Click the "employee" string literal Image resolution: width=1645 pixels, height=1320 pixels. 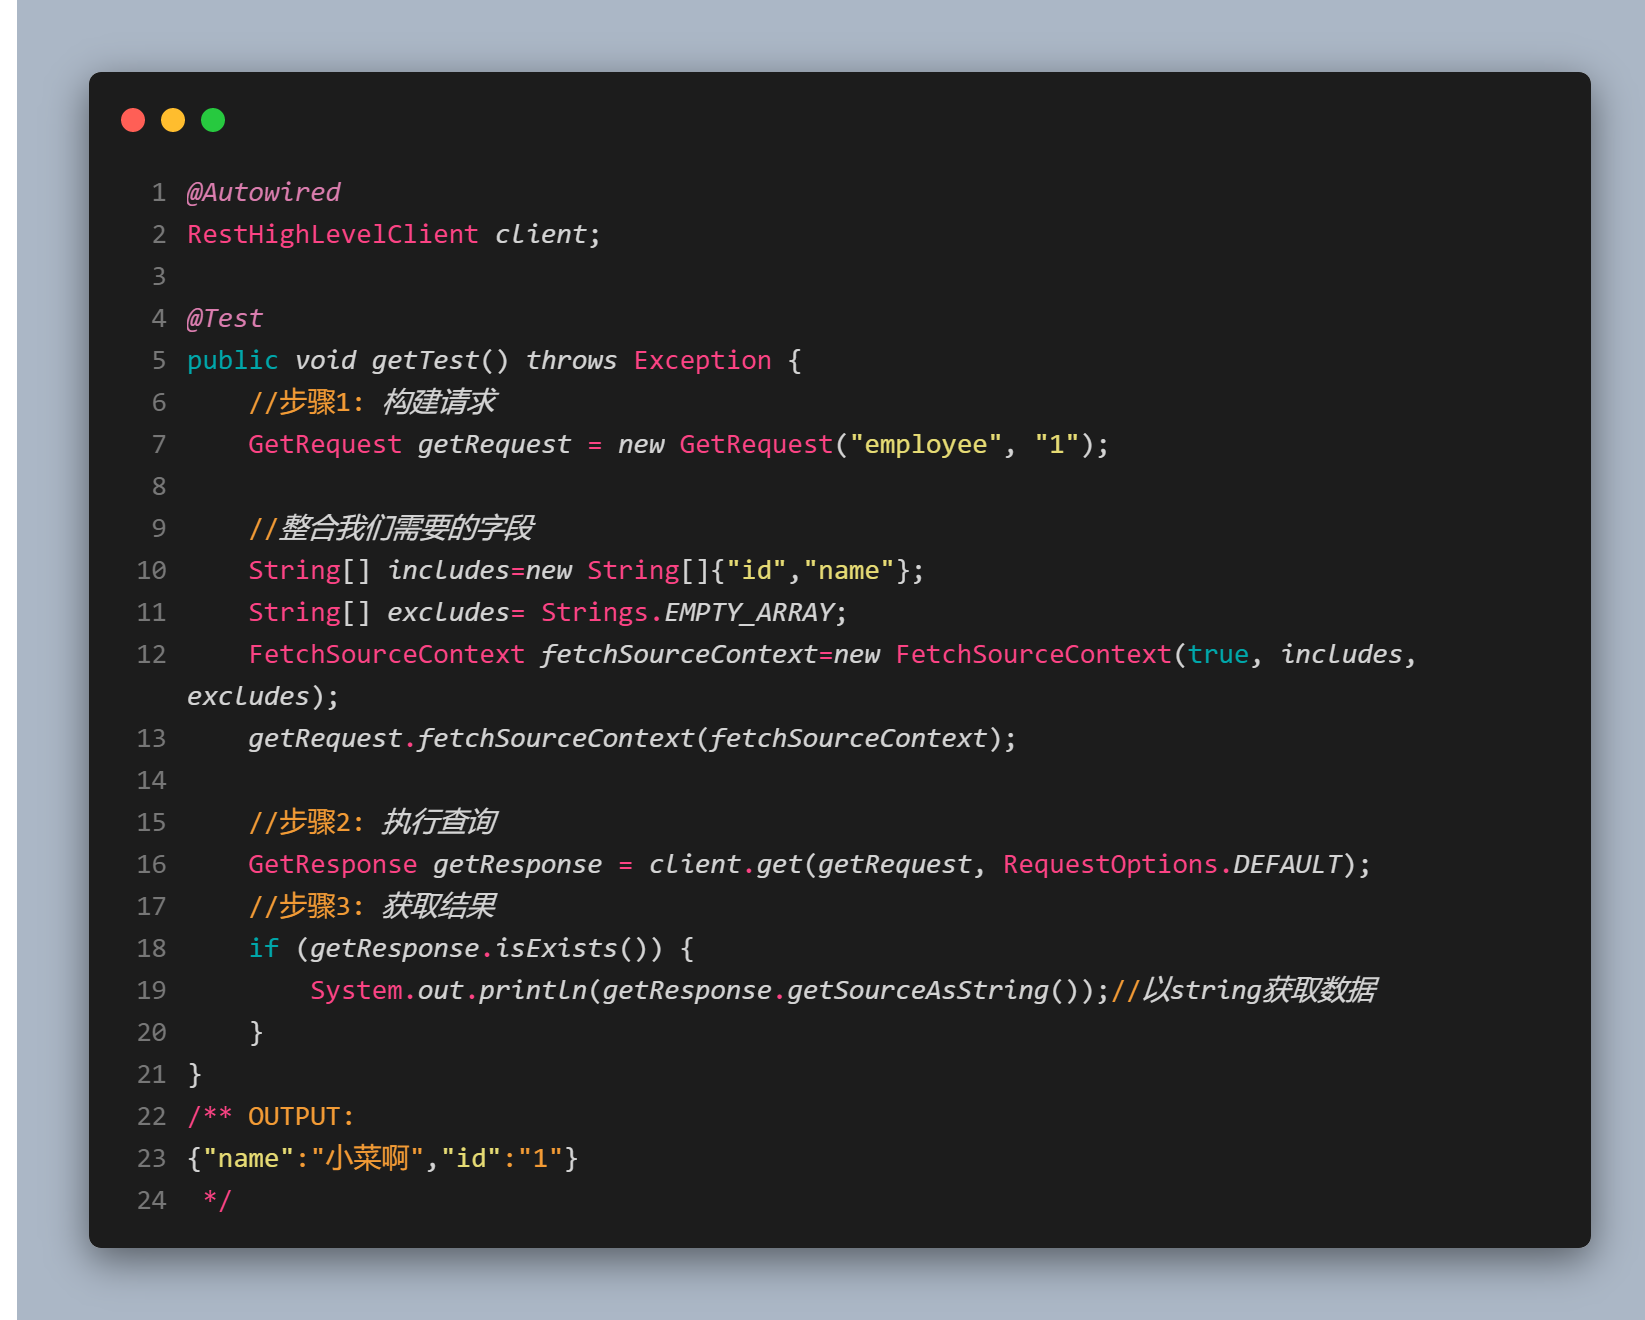[x=926, y=444]
